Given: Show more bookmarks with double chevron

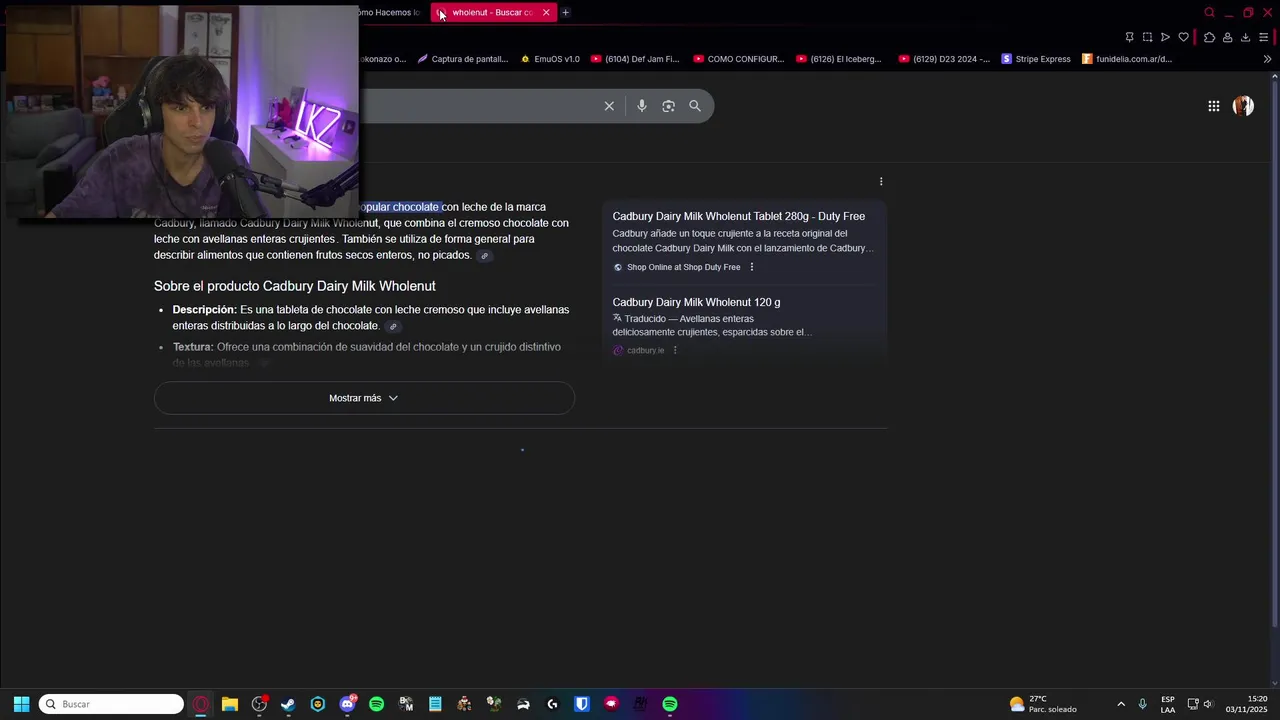Looking at the screenshot, I should pos(1267,59).
